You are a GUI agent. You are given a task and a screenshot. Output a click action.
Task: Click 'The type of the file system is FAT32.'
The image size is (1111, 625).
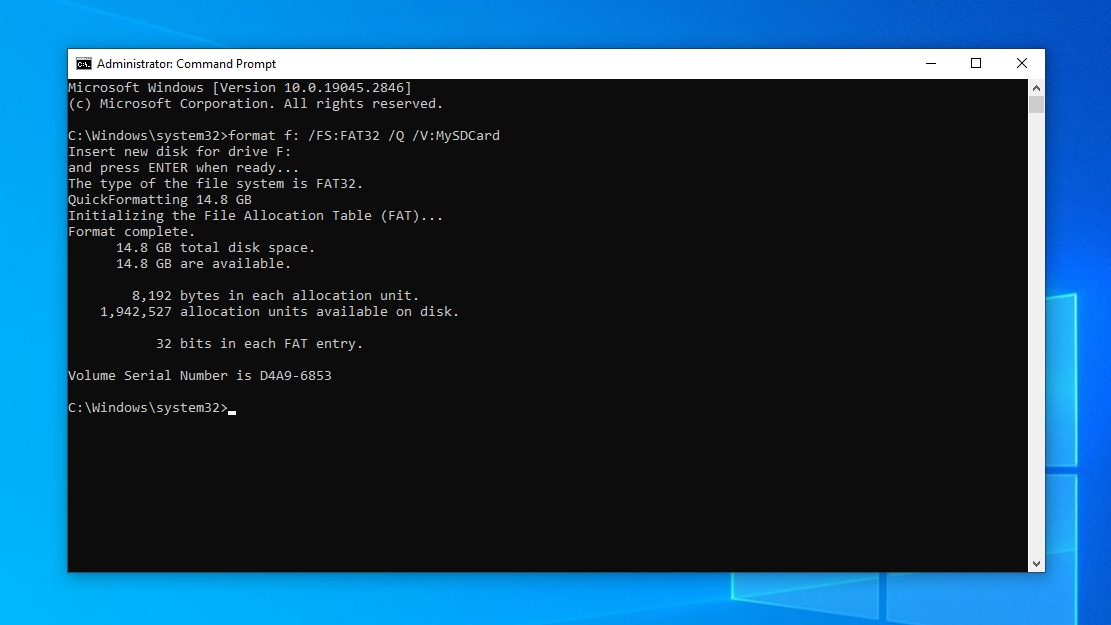[215, 184]
